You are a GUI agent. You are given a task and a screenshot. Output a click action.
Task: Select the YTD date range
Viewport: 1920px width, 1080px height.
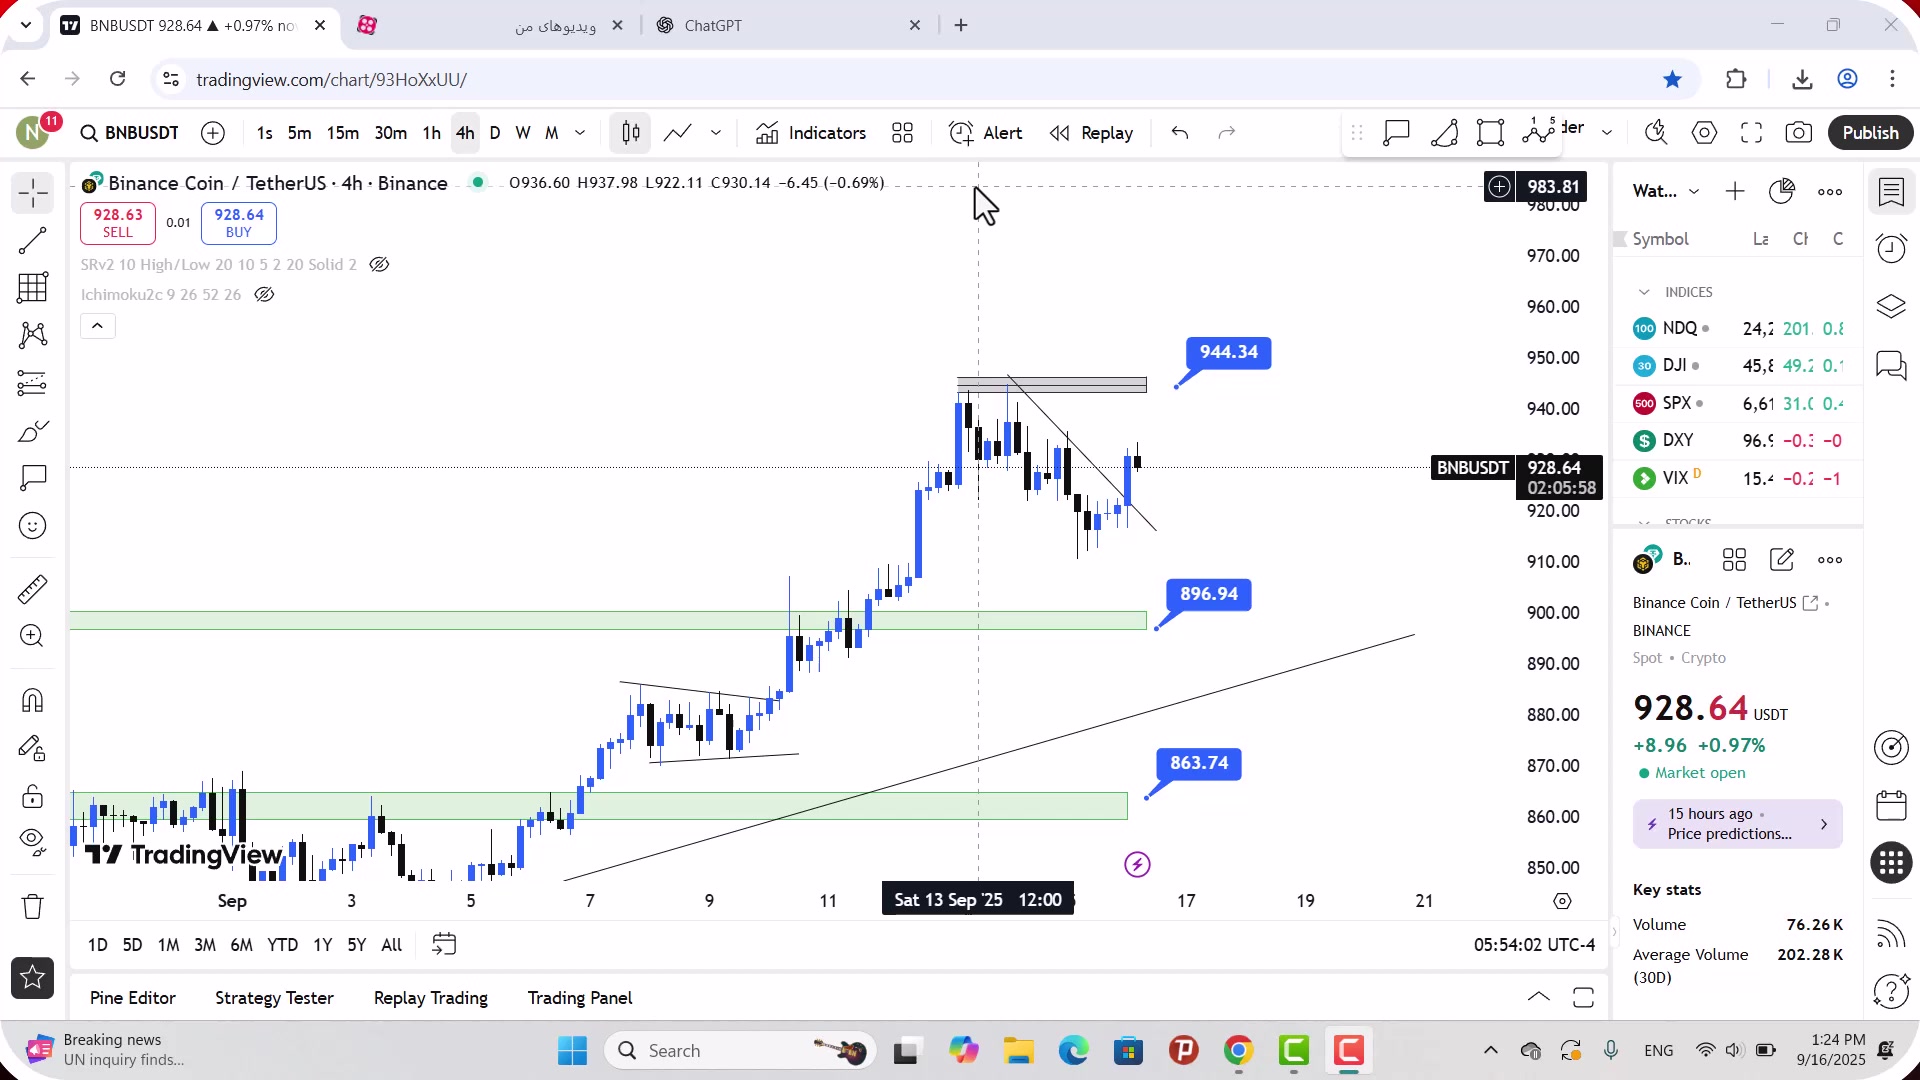(x=283, y=945)
